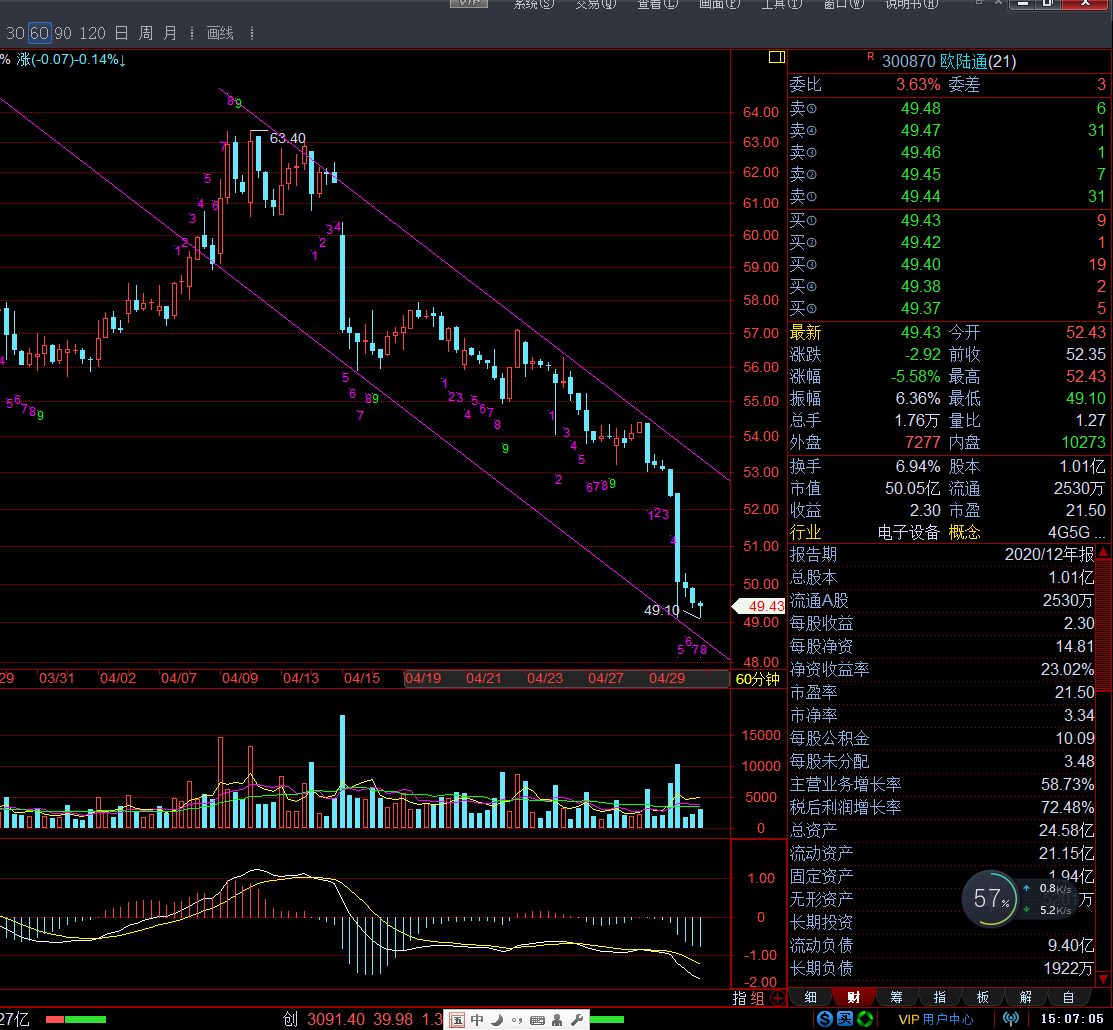Click the financial panel scrollbar track
Viewport: 1113px width, 1030px height.
point(1104,766)
